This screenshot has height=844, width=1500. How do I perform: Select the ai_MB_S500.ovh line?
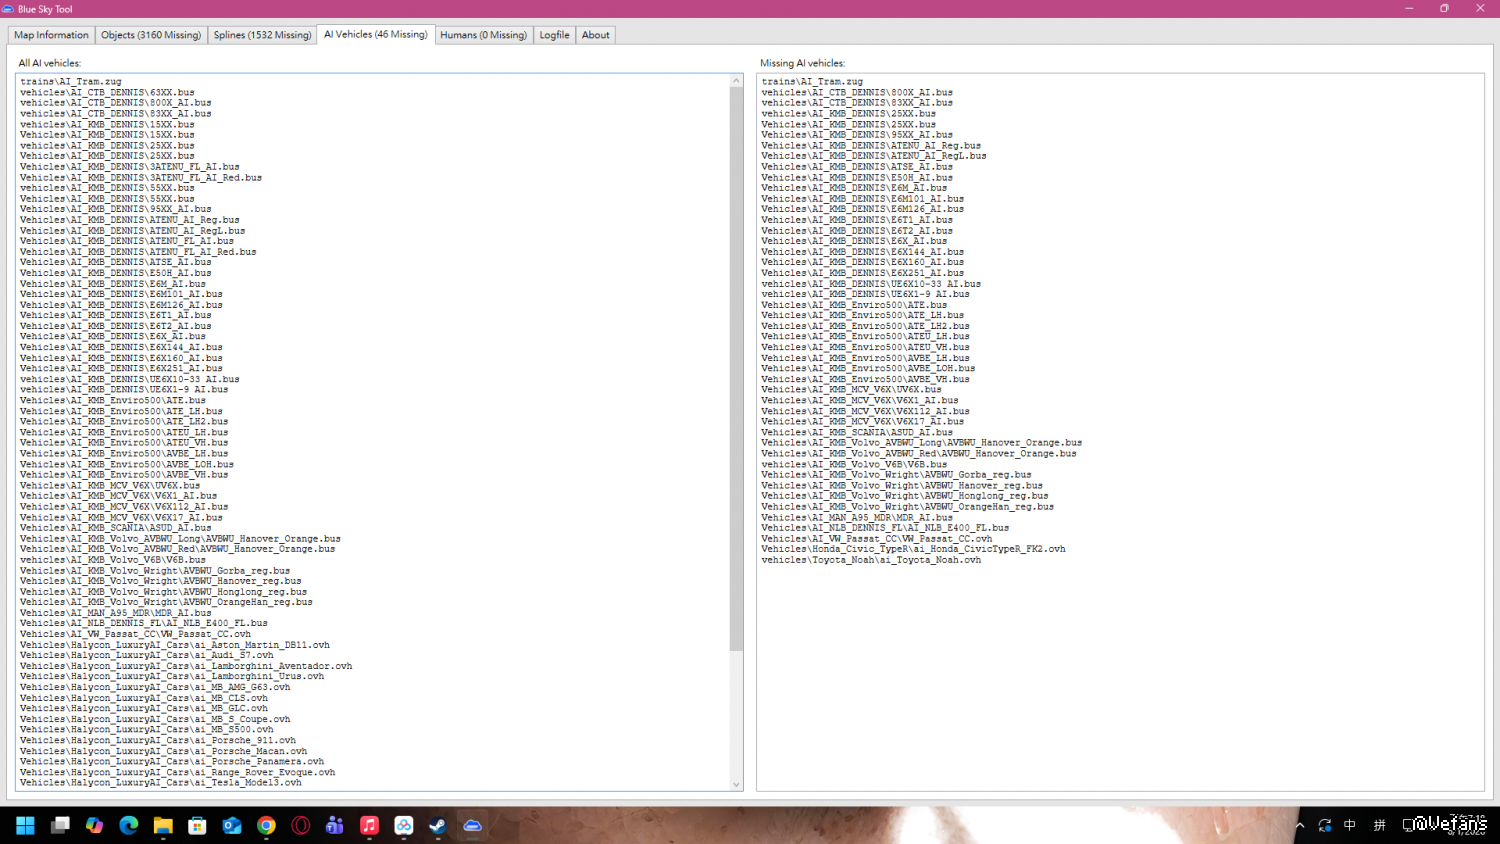point(147,730)
